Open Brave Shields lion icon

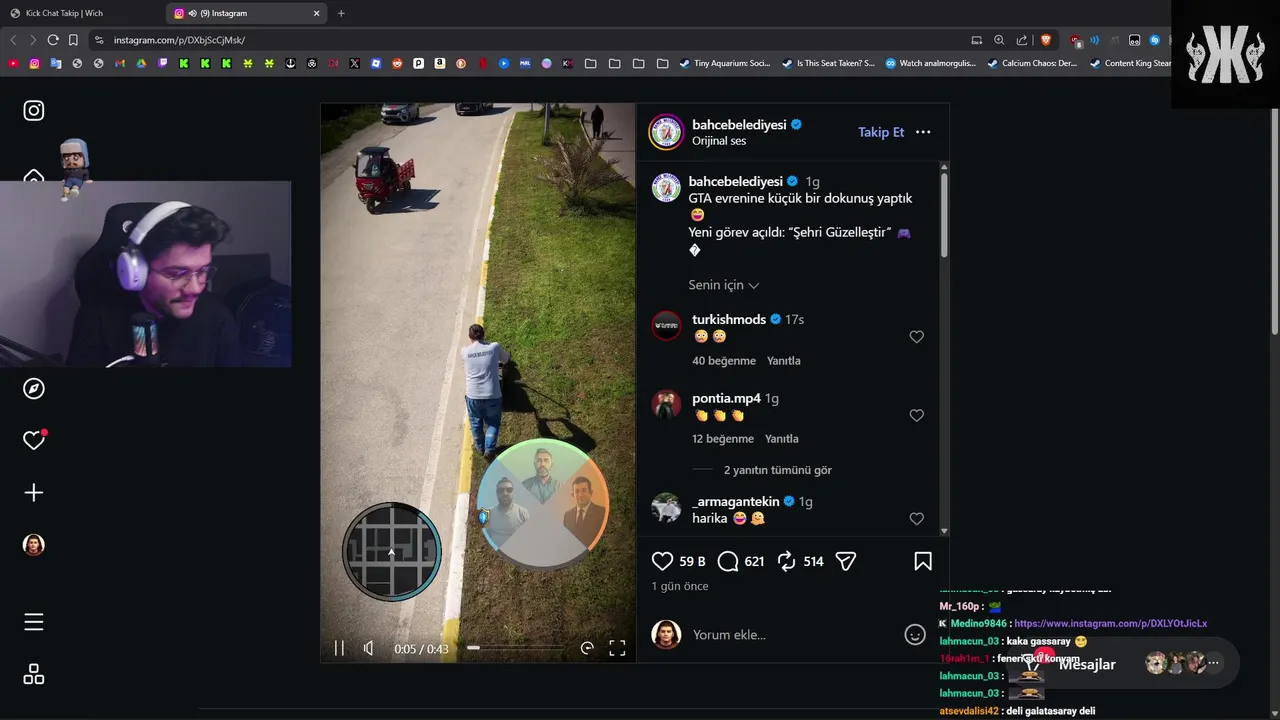pyautogui.click(x=1046, y=40)
